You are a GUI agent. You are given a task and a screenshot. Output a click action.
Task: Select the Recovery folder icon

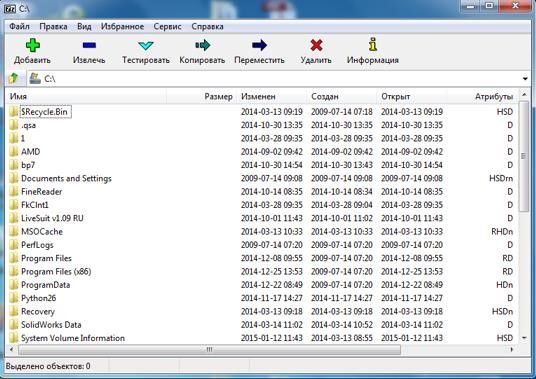coord(14,311)
